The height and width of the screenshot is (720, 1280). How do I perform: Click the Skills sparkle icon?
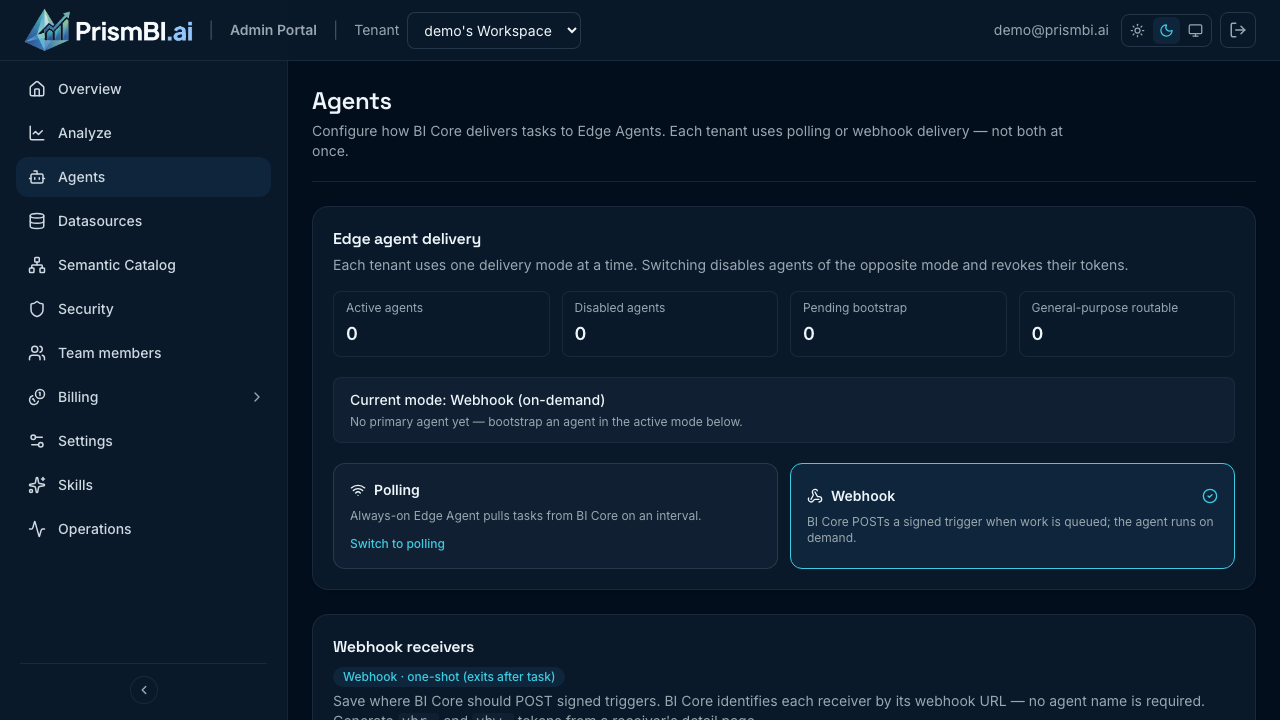(x=37, y=485)
